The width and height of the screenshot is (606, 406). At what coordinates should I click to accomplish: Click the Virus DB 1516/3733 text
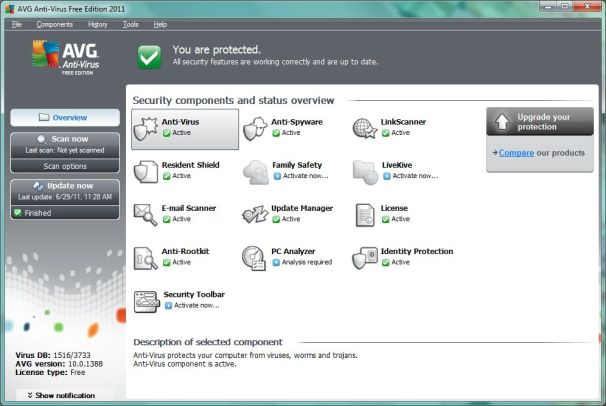point(53,355)
